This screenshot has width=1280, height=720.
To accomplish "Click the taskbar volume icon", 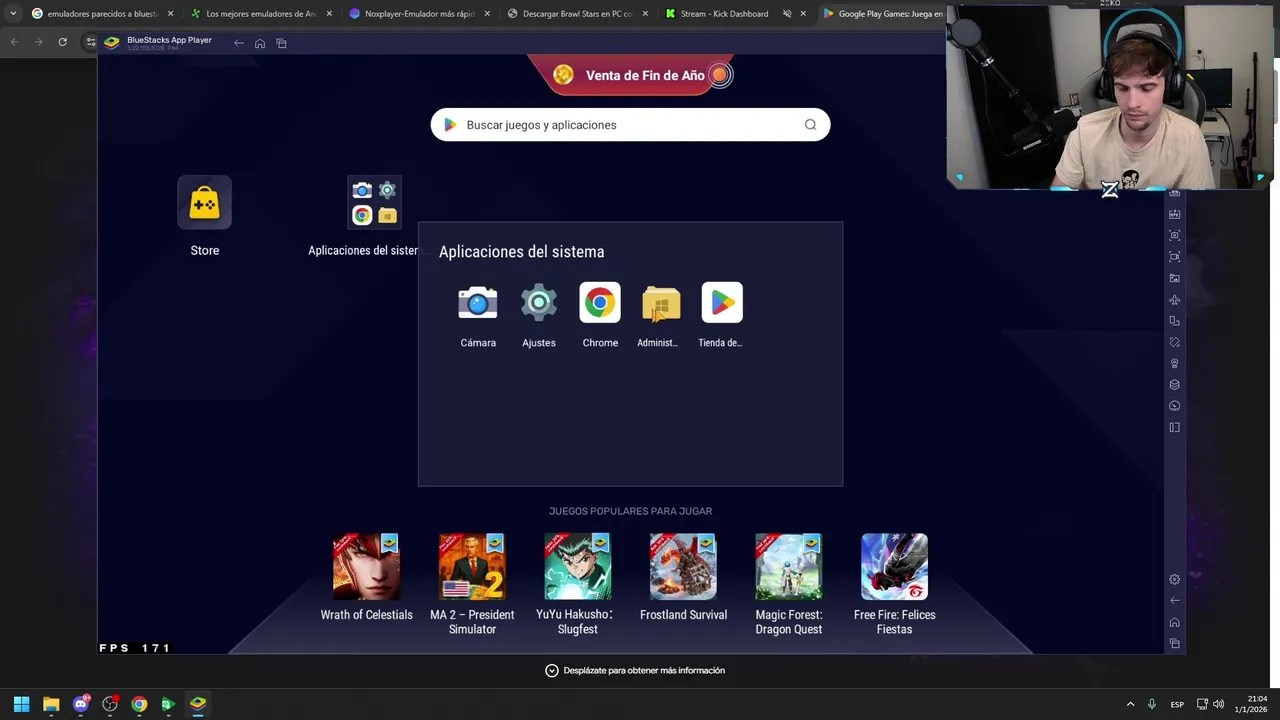I will coord(1218,704).
